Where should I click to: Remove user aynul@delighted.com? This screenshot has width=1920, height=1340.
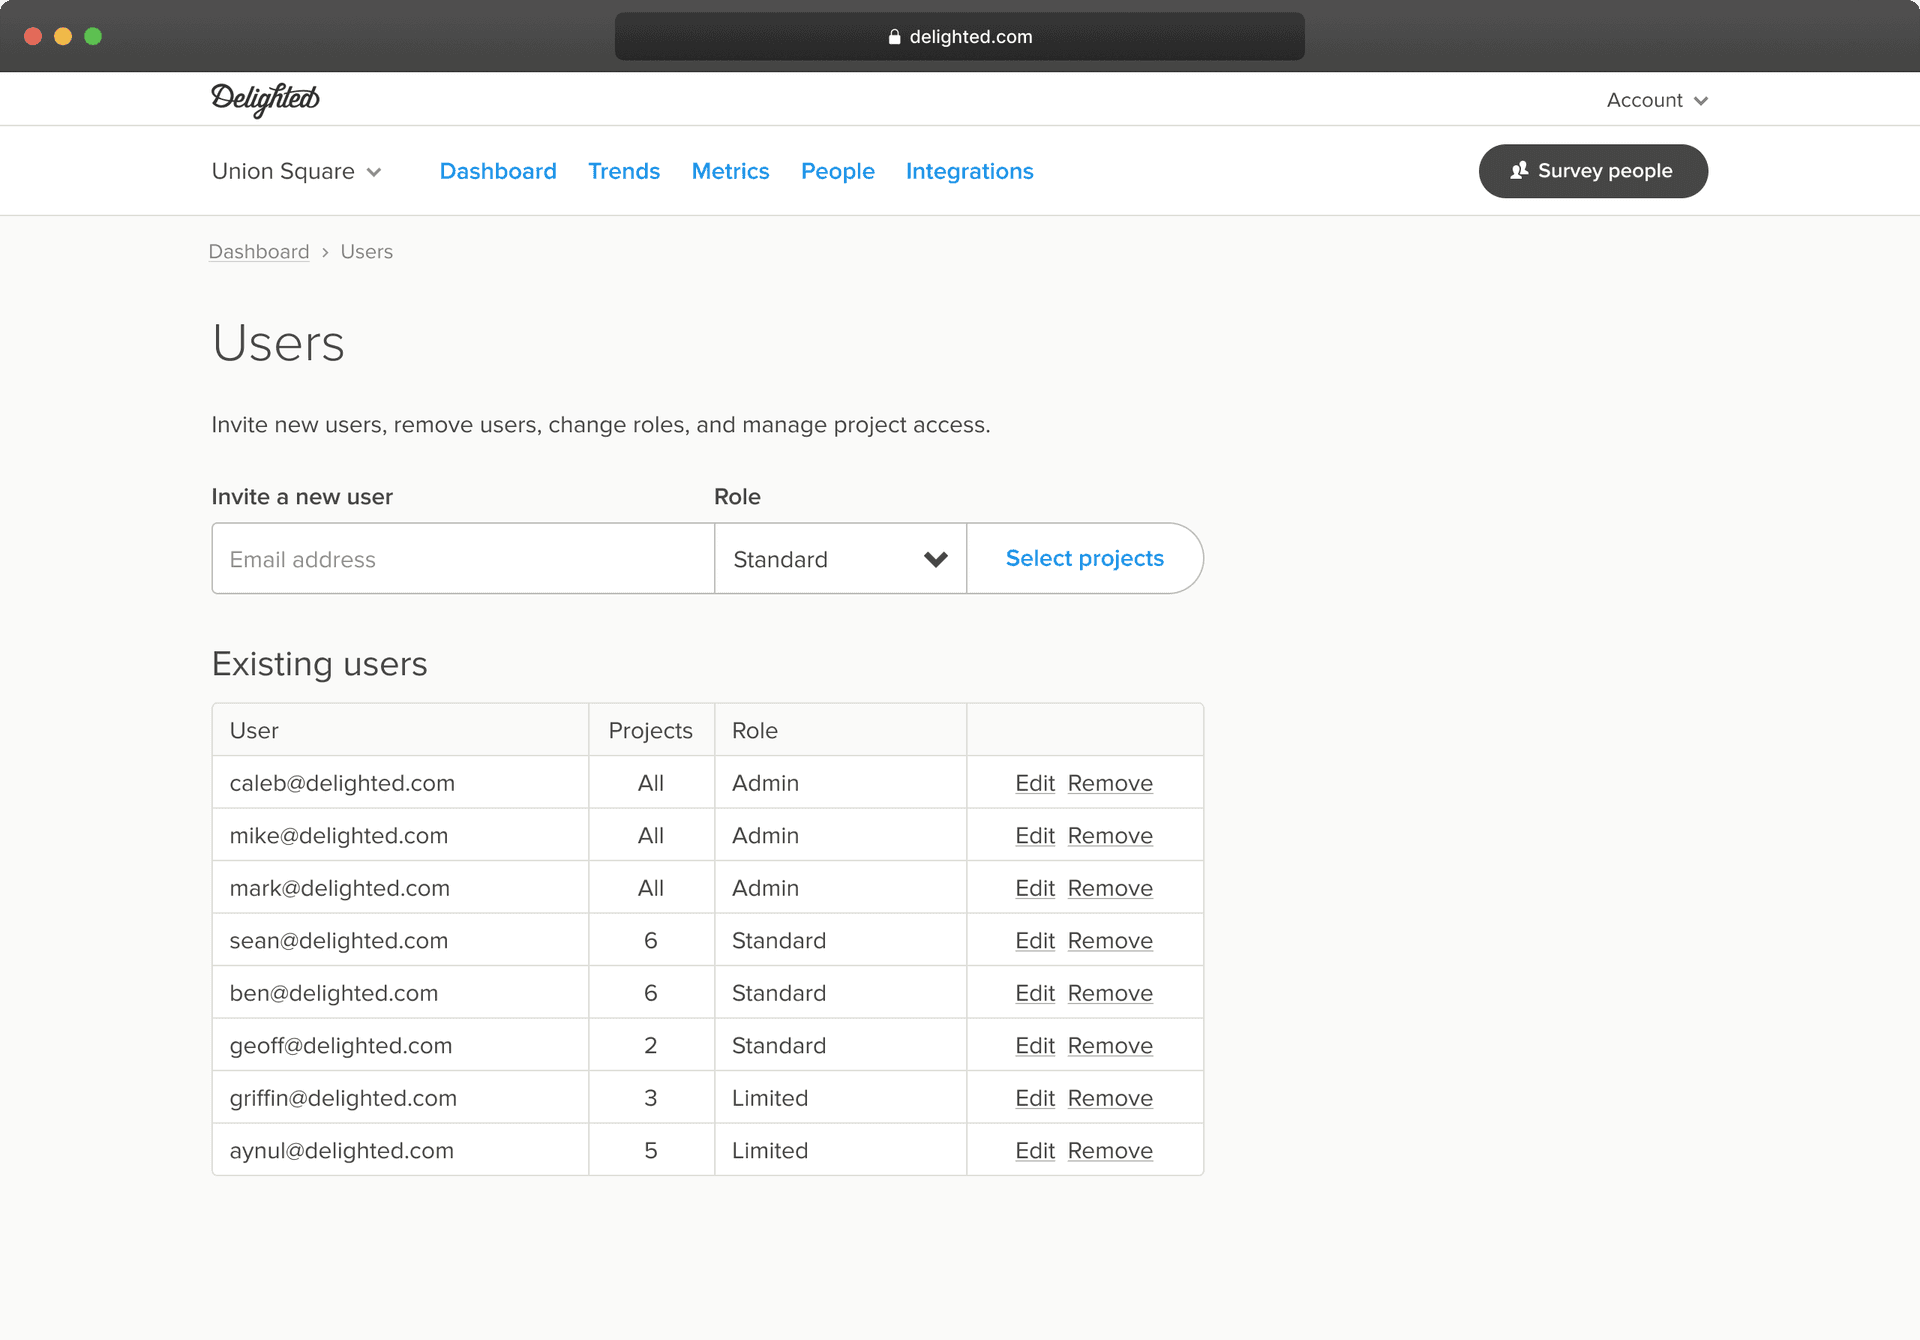pyautogui.click(x=1110, y=1150)
